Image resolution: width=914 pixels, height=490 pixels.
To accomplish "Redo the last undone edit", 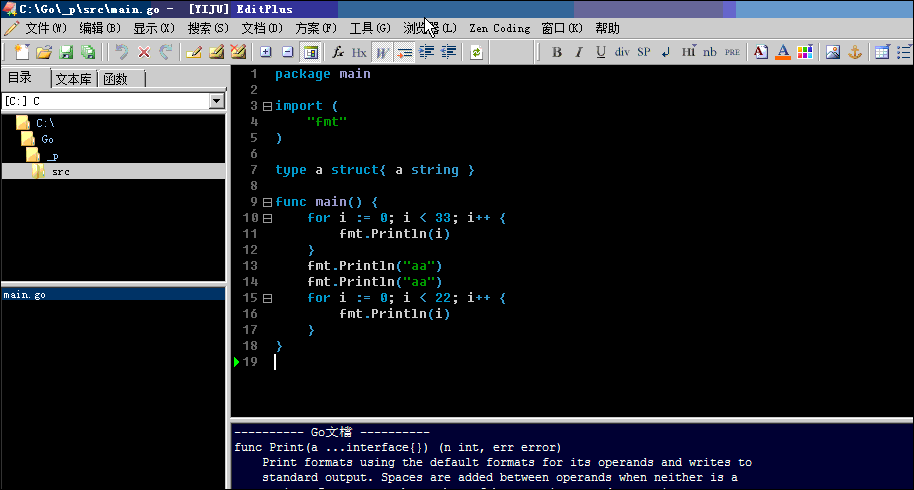I will point(166,52).
